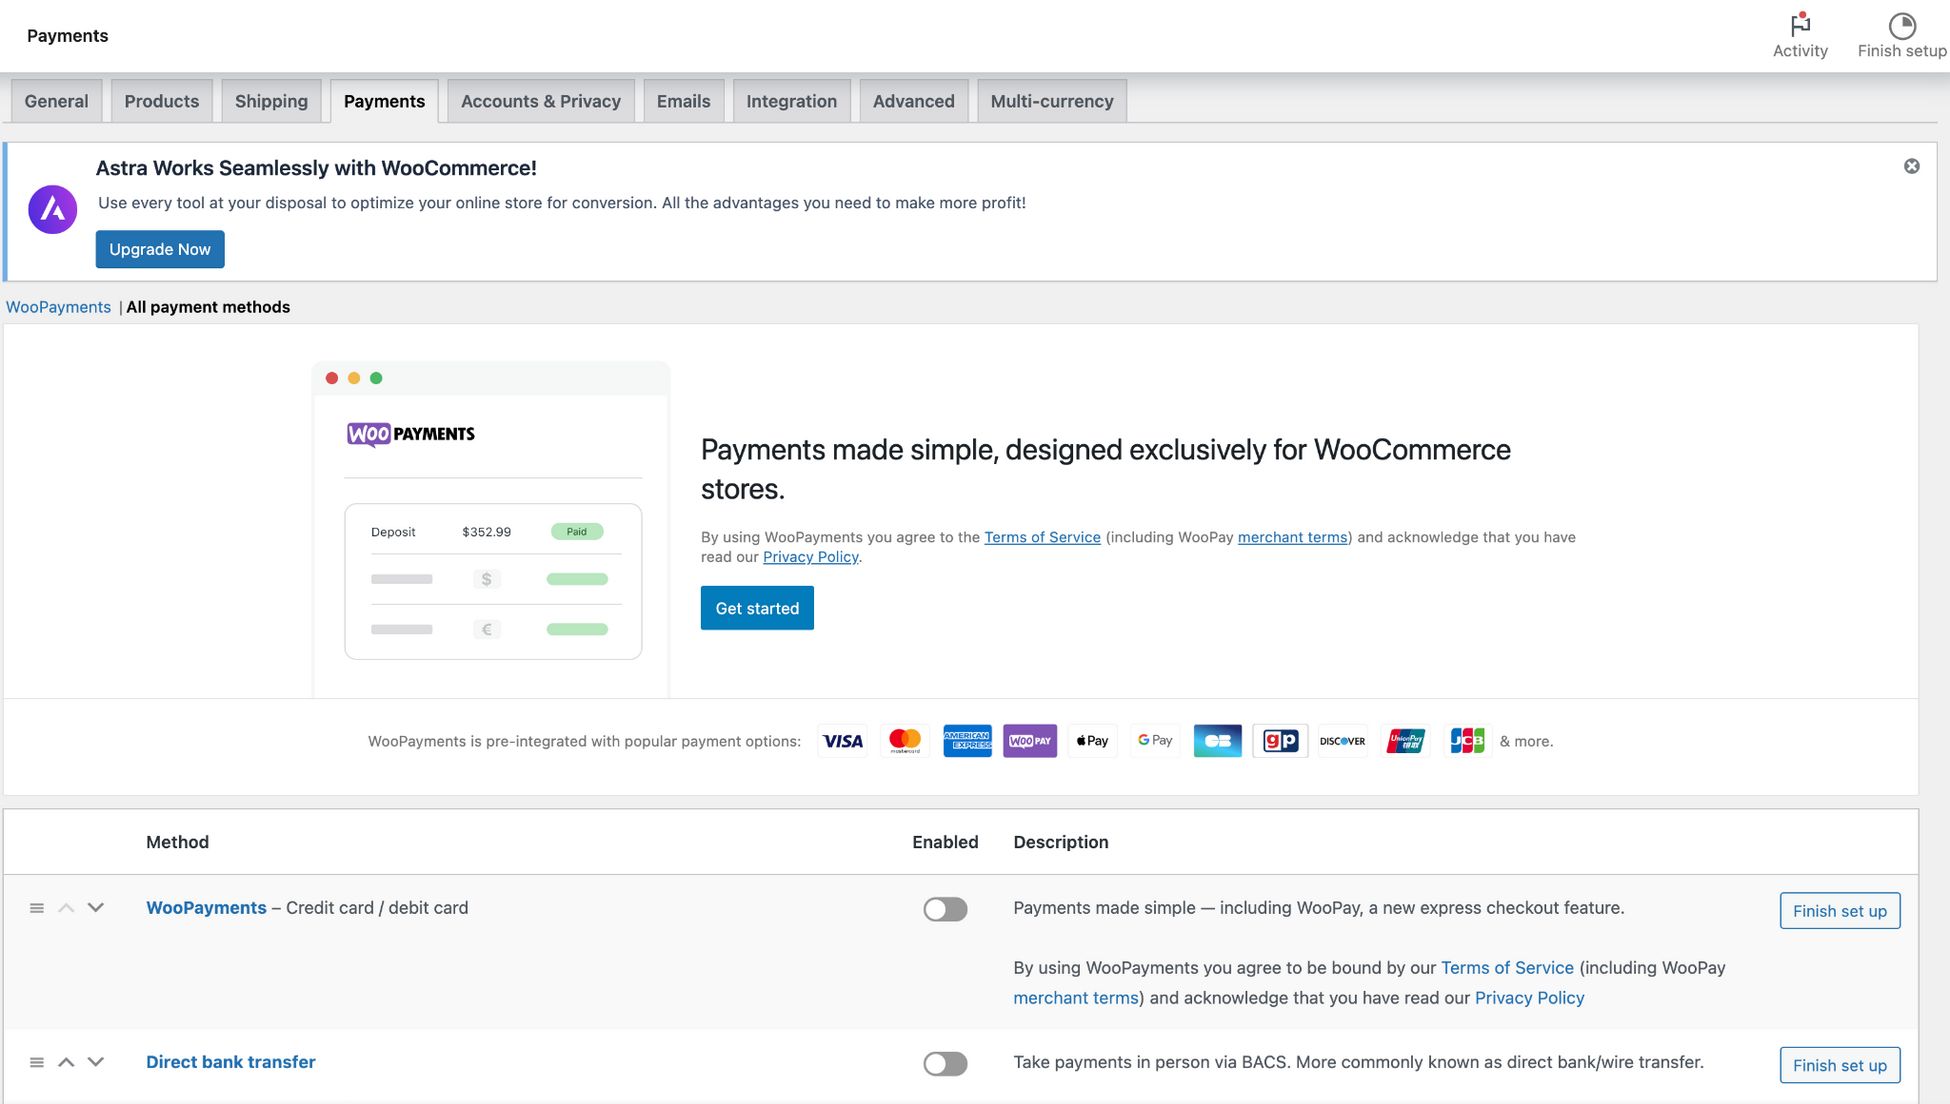This screenshot has width=1950, height=1104.
Task: Enable the Direct bank transfer toggle
Action: click(x=945, y=1063)
